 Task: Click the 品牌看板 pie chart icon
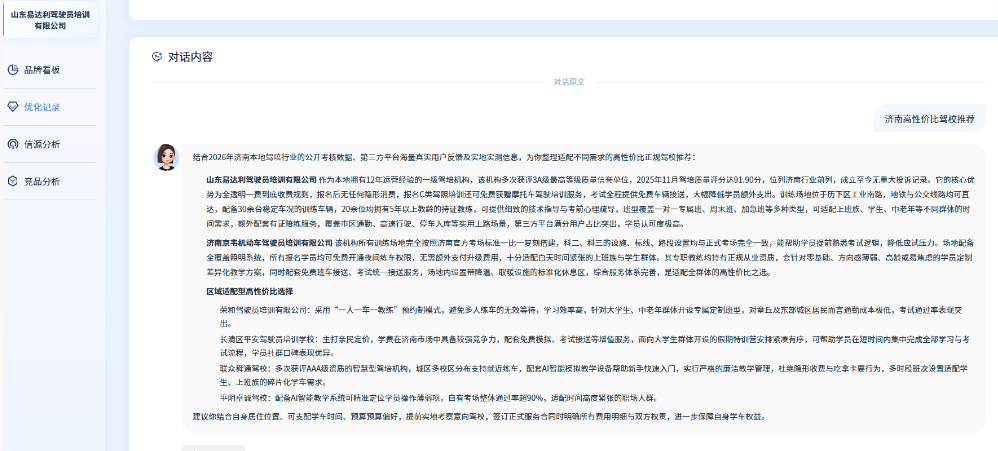click(13, 70)
